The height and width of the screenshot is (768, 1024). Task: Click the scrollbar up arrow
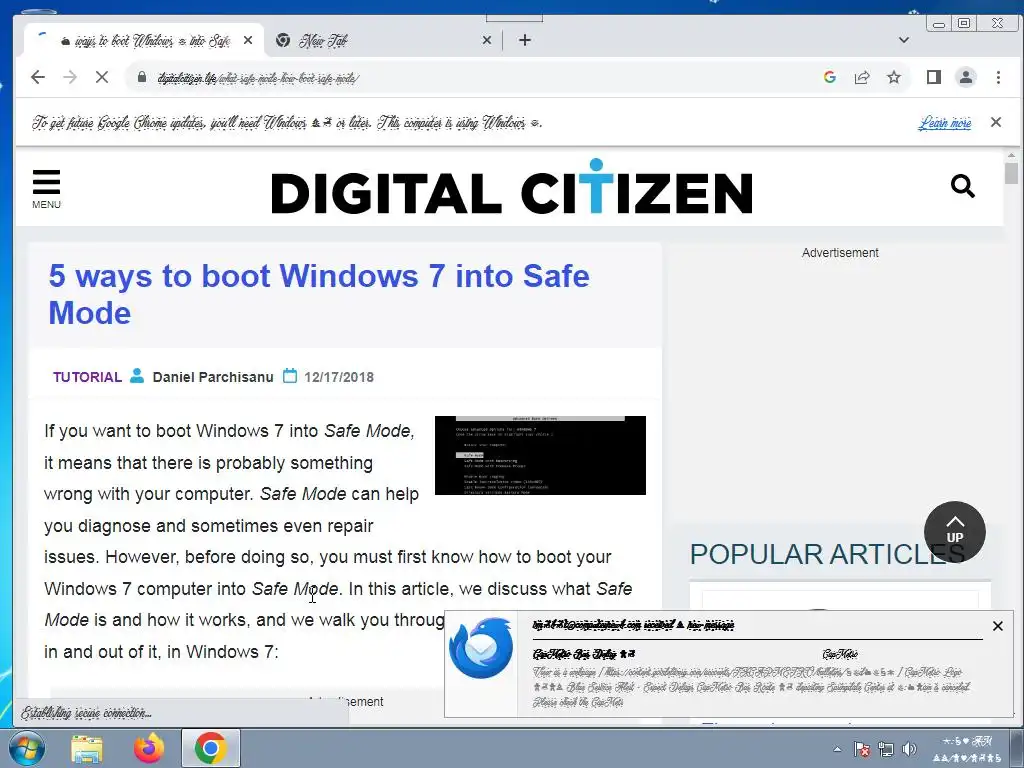pos(1011,155)
